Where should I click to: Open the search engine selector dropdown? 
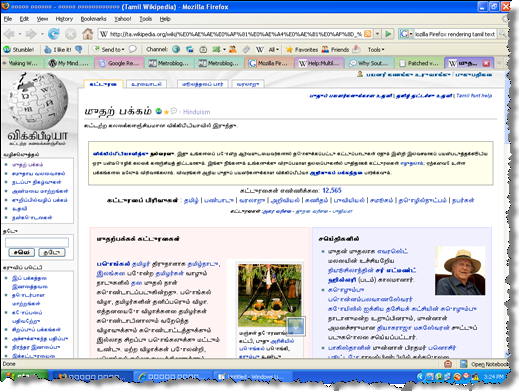point(406,34)
